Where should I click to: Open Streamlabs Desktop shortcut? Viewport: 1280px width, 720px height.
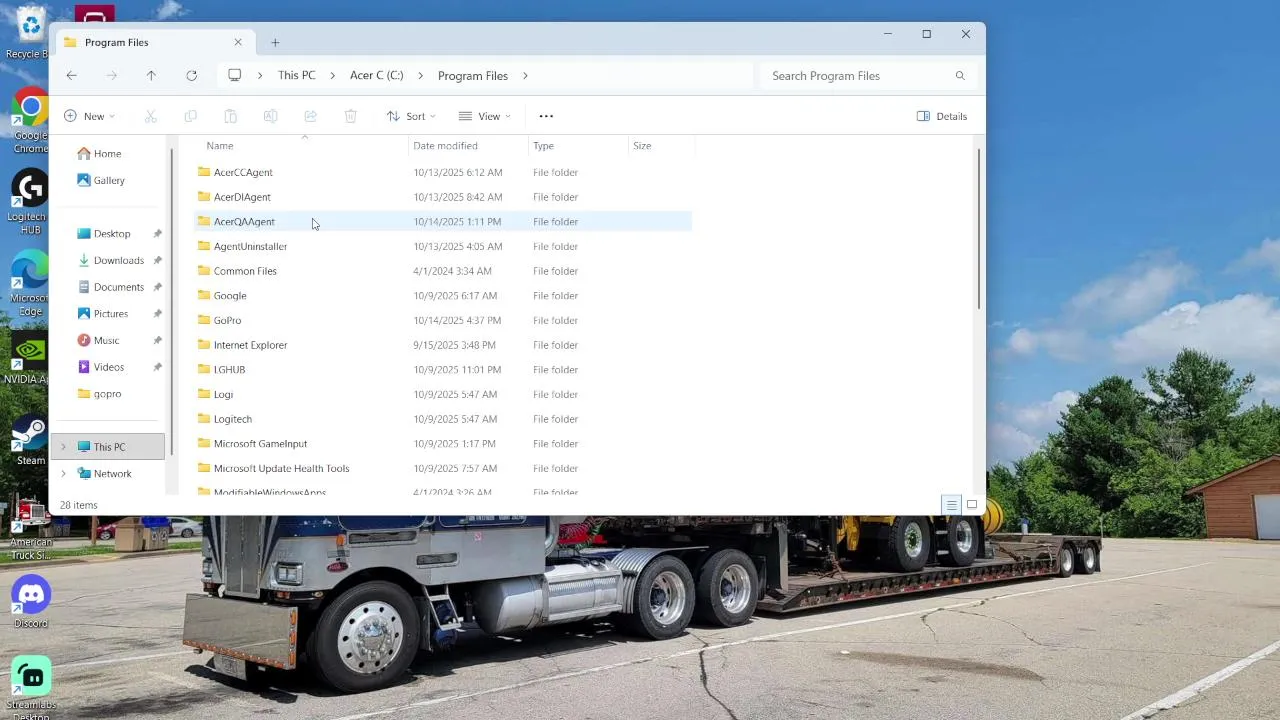31,688
